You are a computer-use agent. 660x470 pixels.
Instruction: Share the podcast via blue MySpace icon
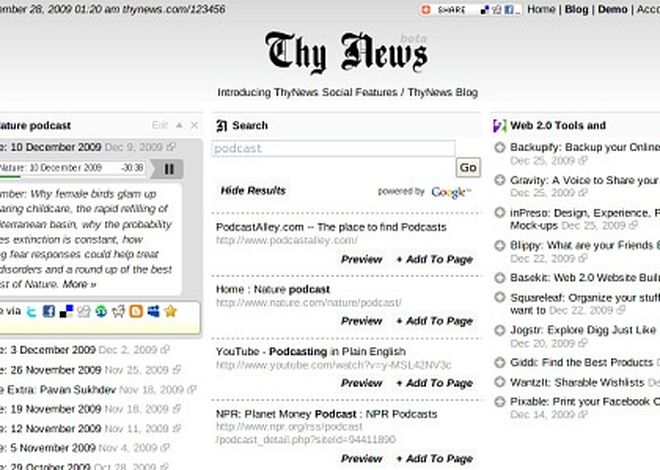(153, 311)
